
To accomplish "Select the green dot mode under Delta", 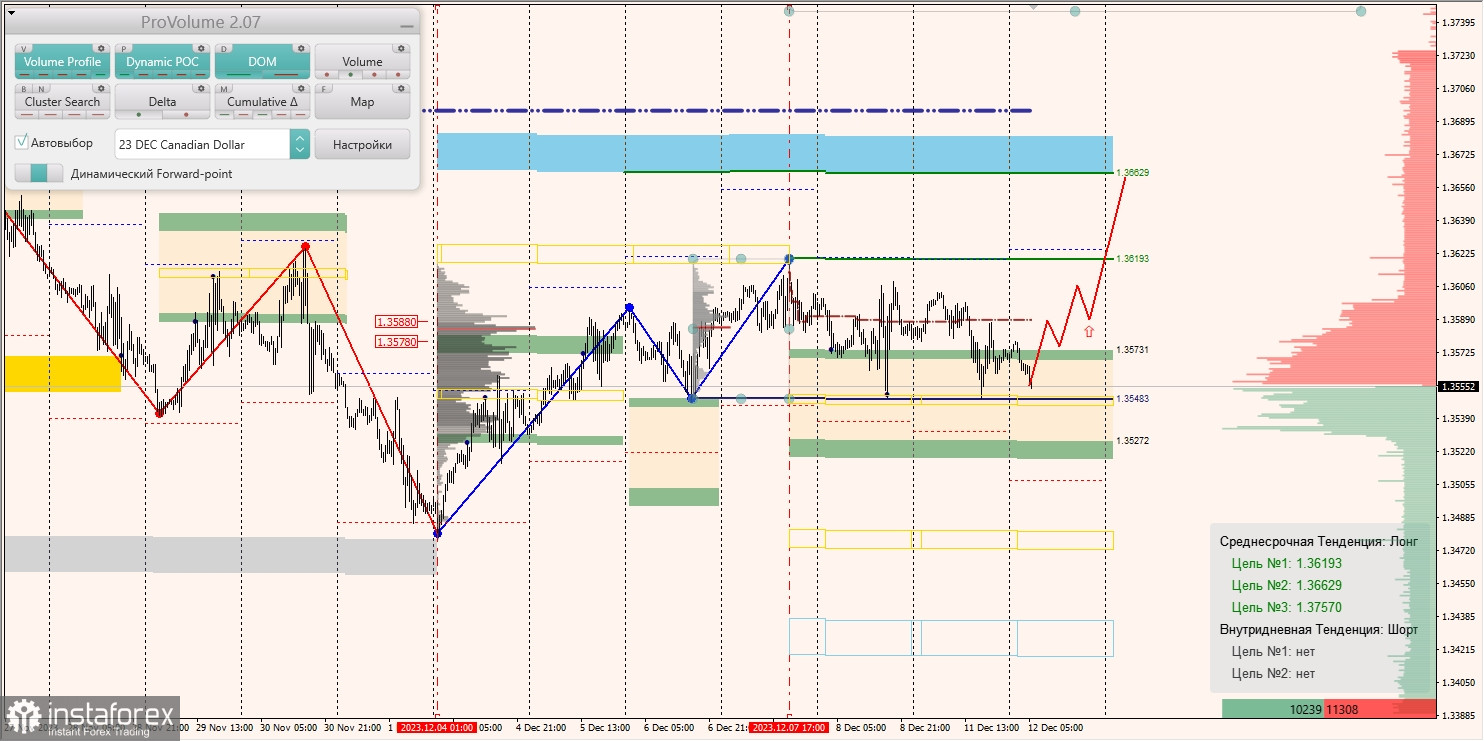I will (138, 115).
